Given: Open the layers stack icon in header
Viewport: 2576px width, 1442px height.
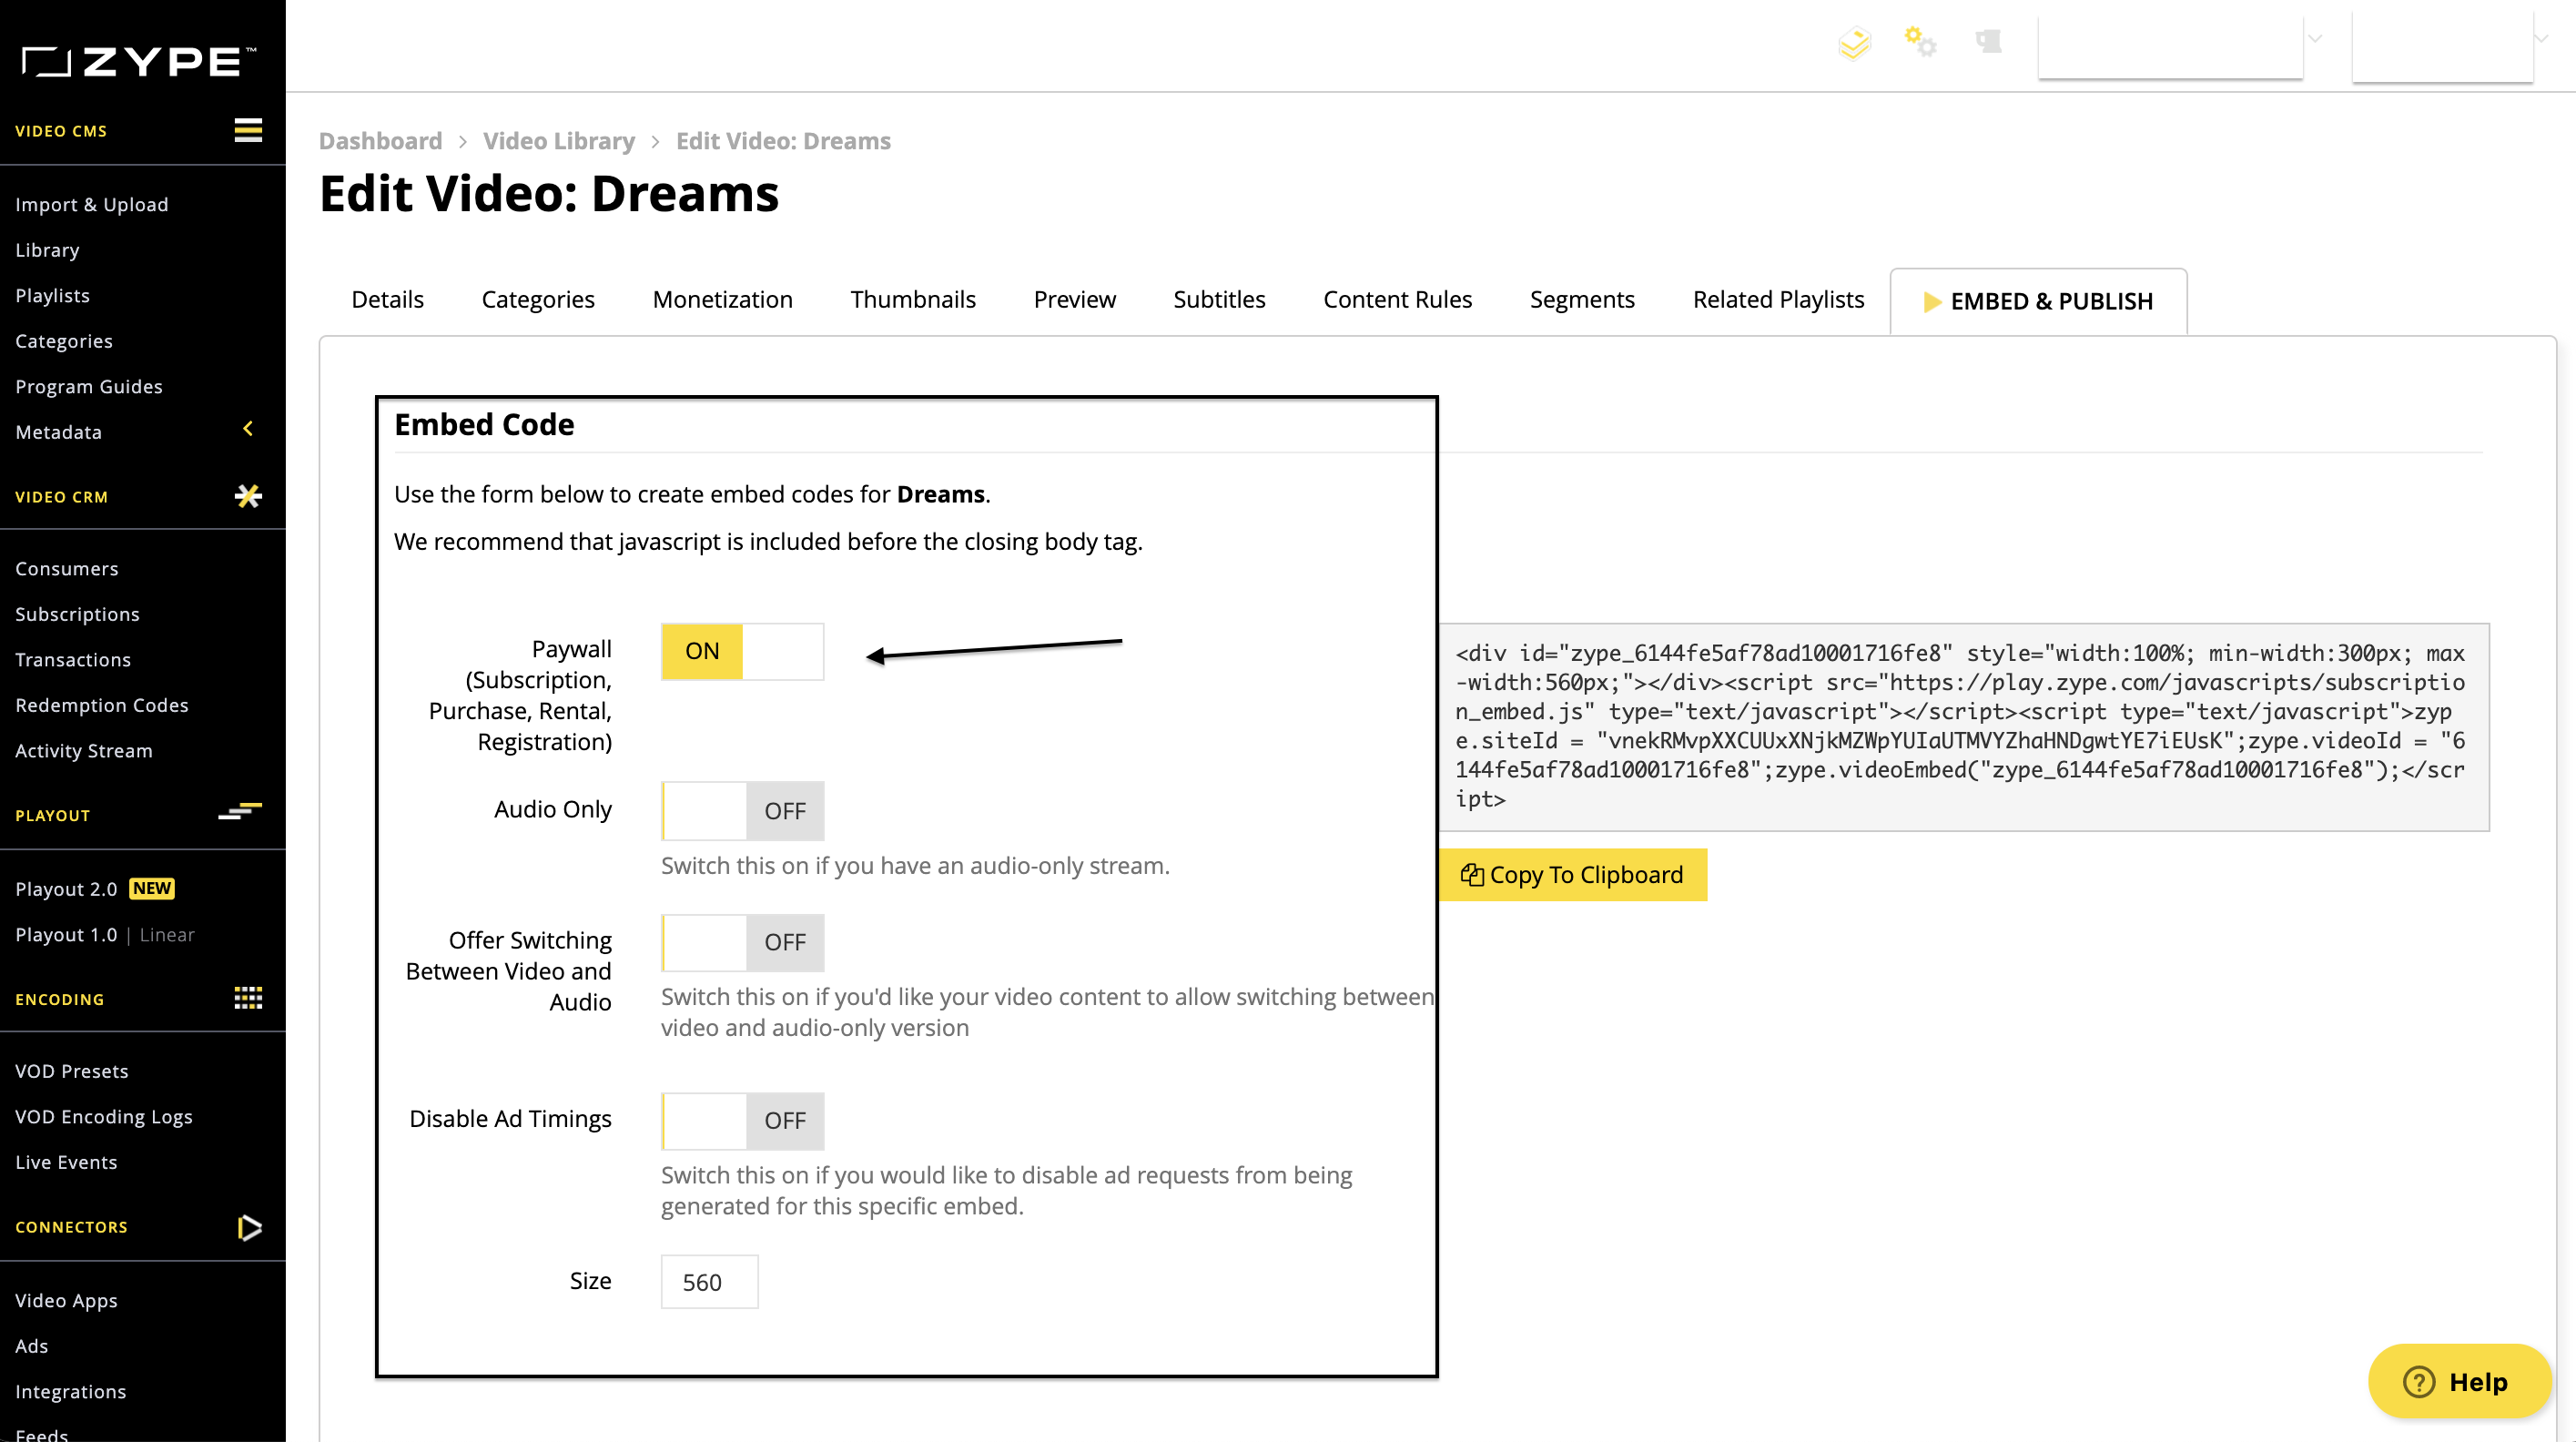Looking at the screenshot, I should tap(1854, 43).
